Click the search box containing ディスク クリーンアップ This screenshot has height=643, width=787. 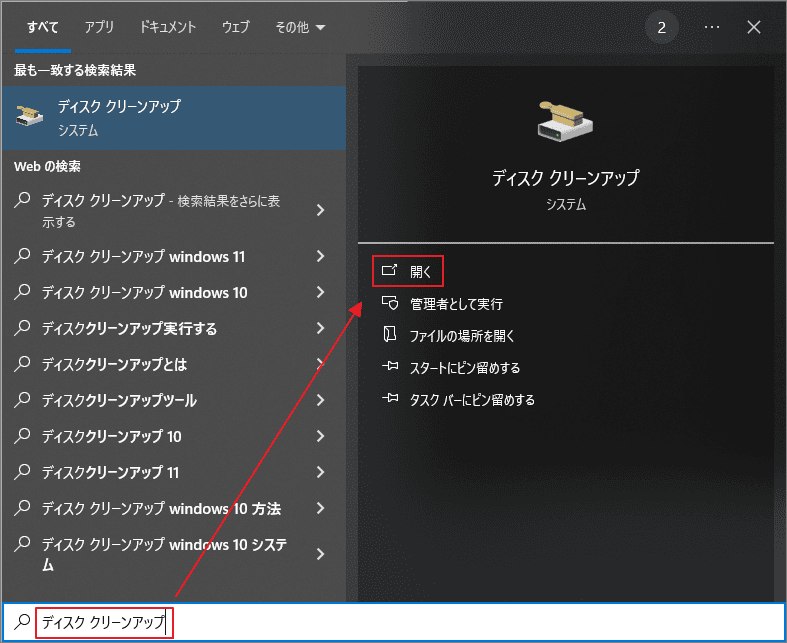click(394, 622)
